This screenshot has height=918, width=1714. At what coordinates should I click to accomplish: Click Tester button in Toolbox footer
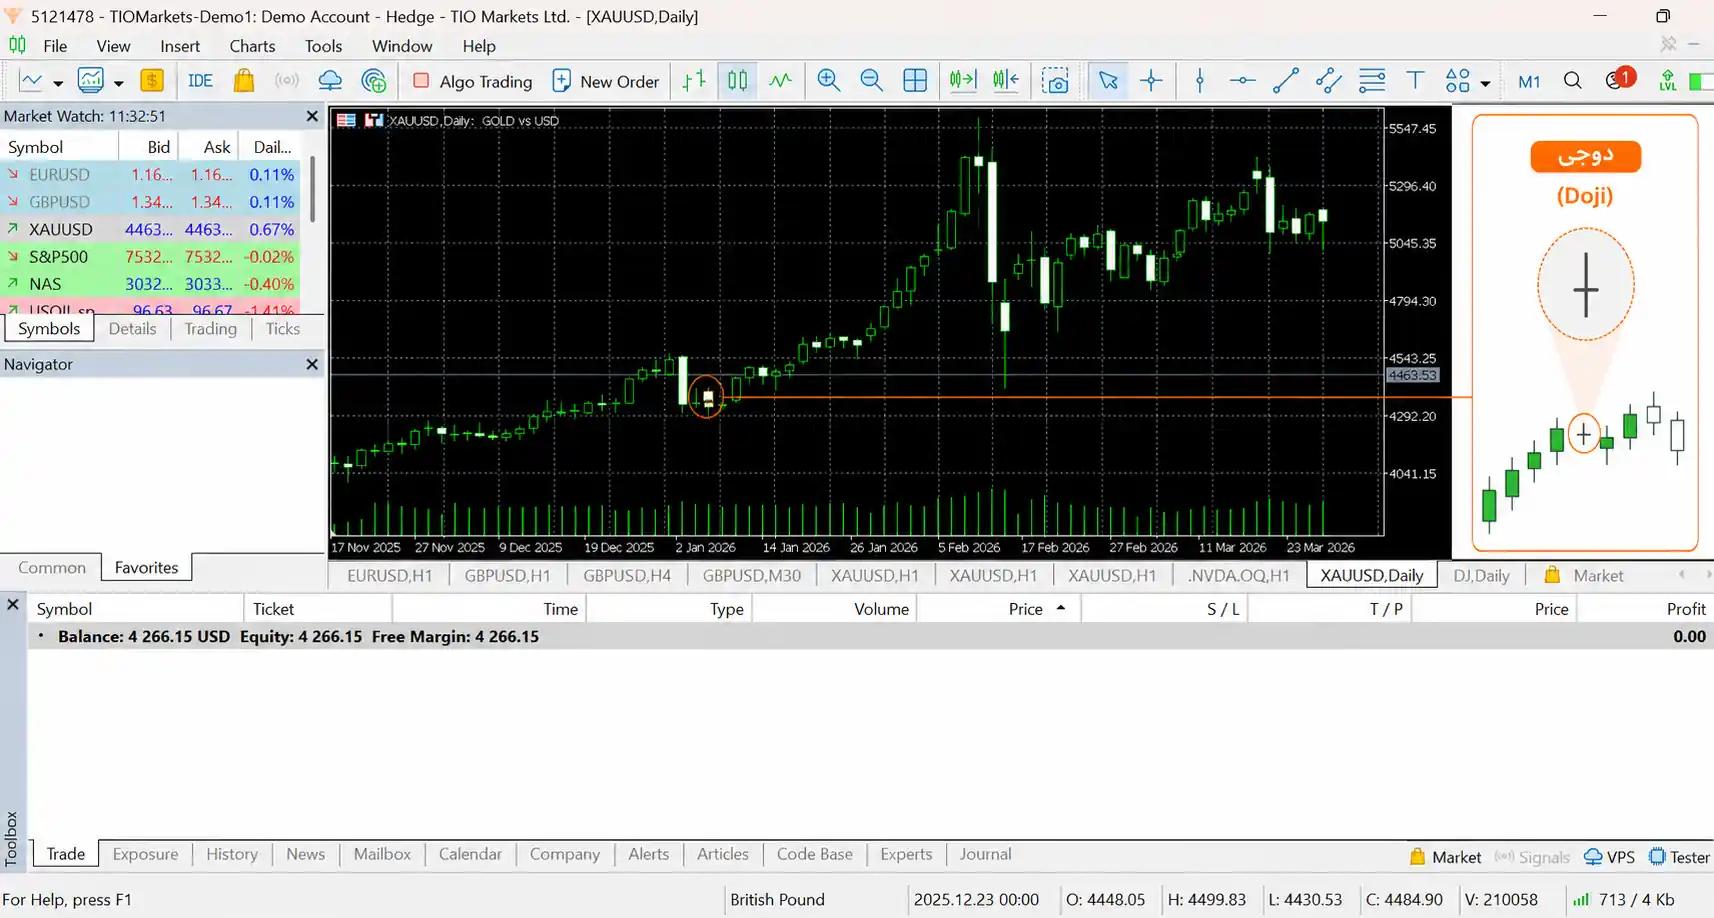[x=1679, y=857]
